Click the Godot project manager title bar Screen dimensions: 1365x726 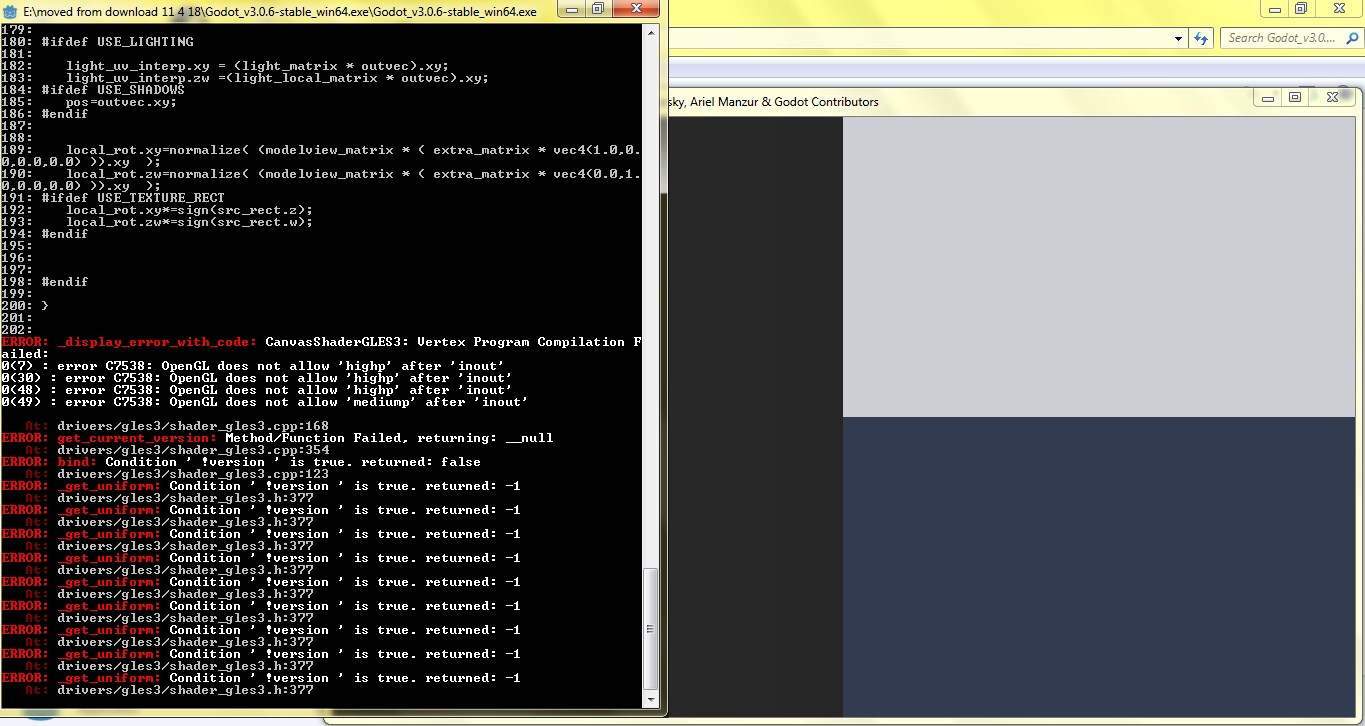point(1000,101)
